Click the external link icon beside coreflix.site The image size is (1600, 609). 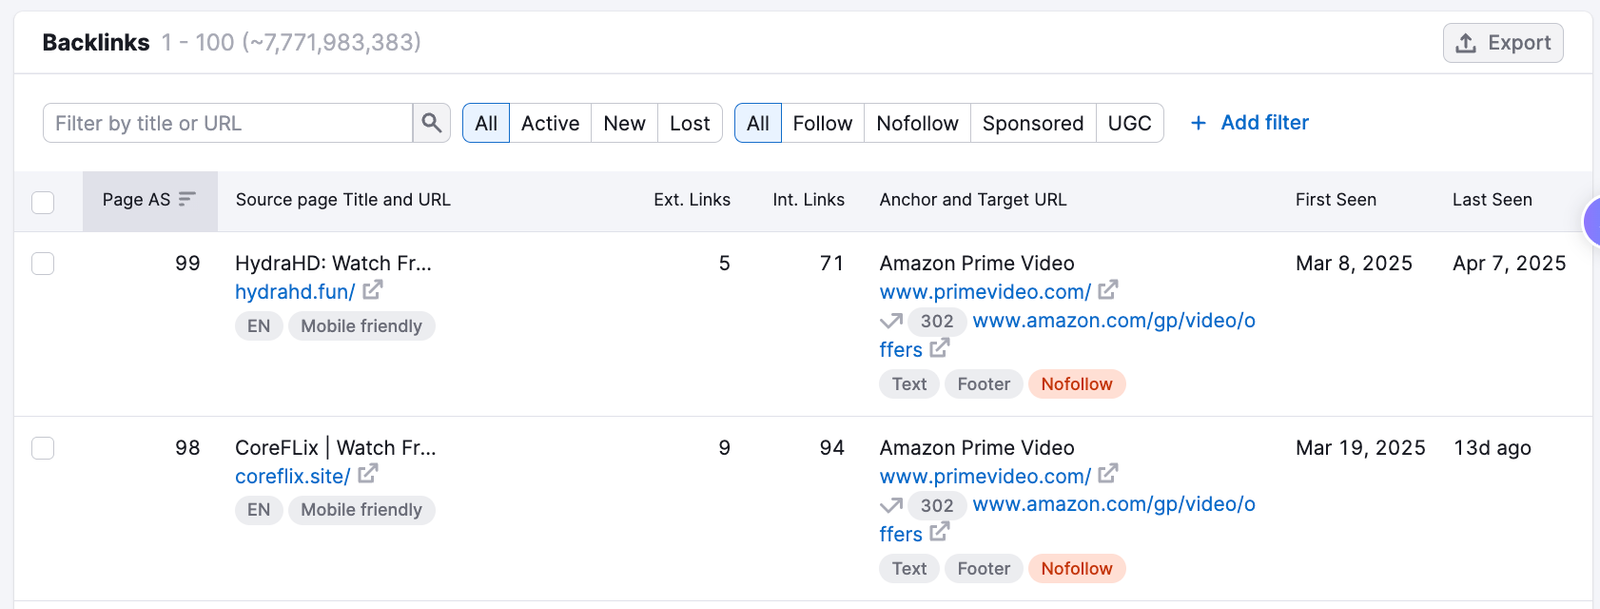click(368, 476)
